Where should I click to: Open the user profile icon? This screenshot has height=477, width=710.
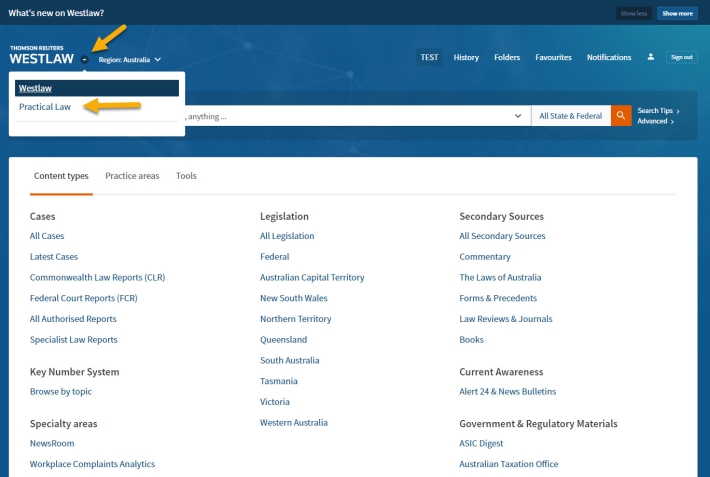point(651,57)
